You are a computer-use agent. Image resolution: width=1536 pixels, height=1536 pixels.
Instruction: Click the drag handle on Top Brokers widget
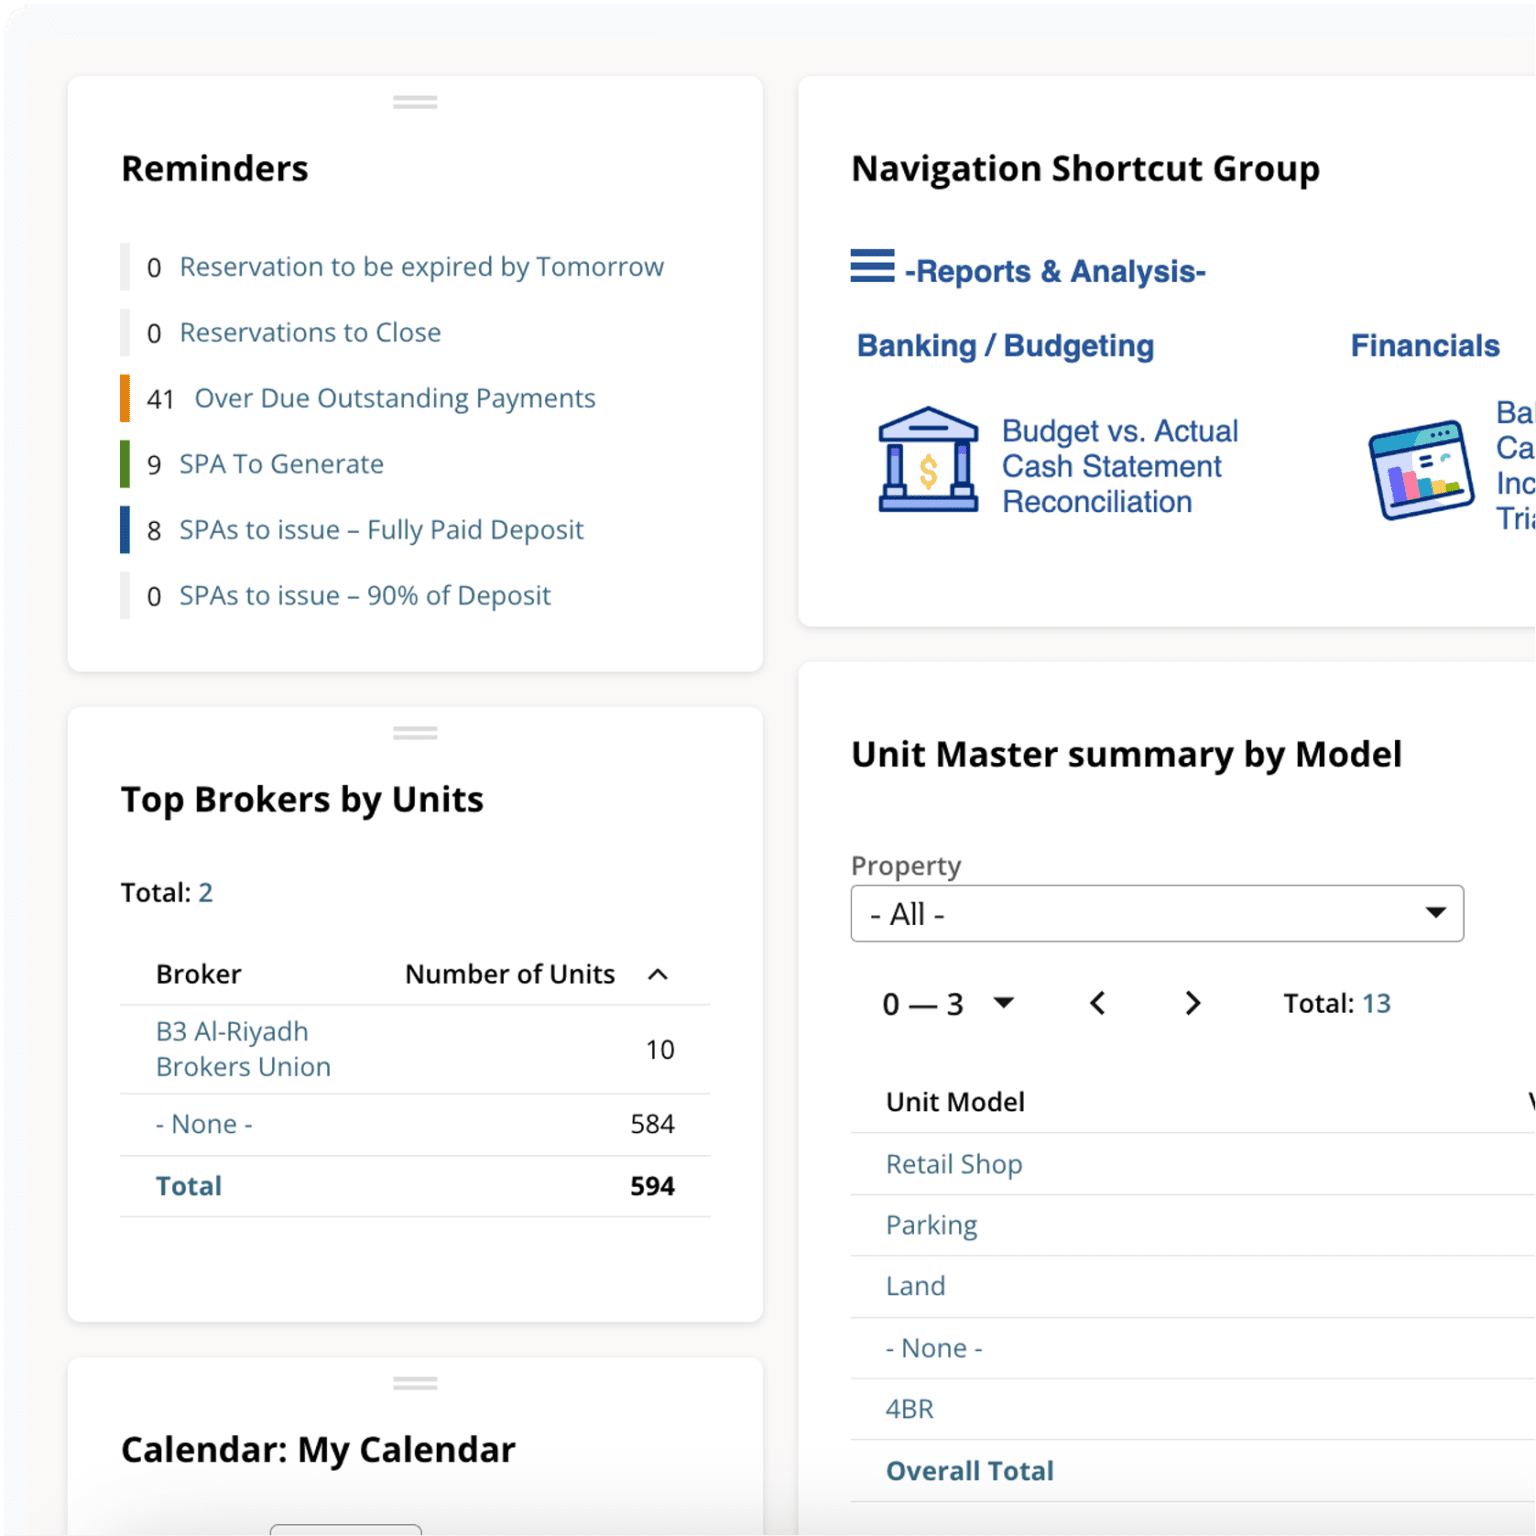(415, 733)
